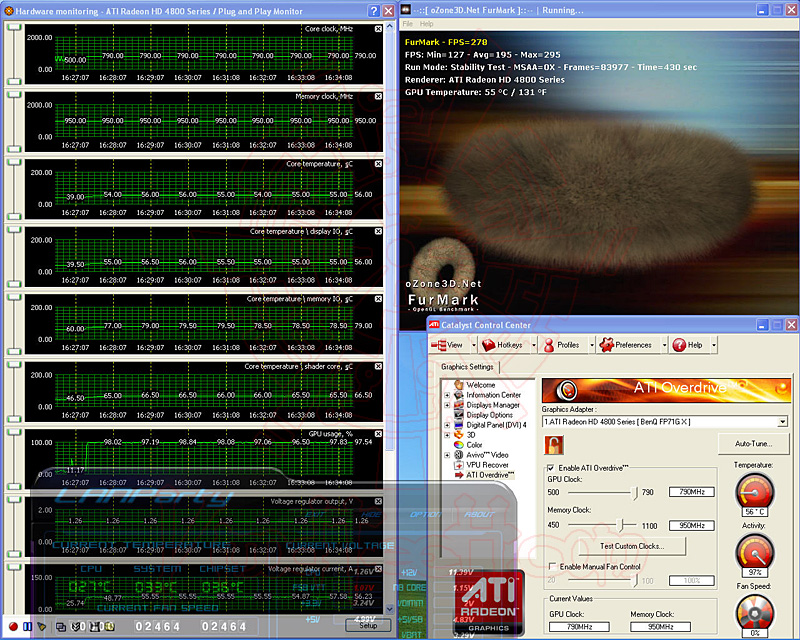Click the Memory Clock slider handle
The width and height of the screenshot is (800, 640).
tap(620, 525)
